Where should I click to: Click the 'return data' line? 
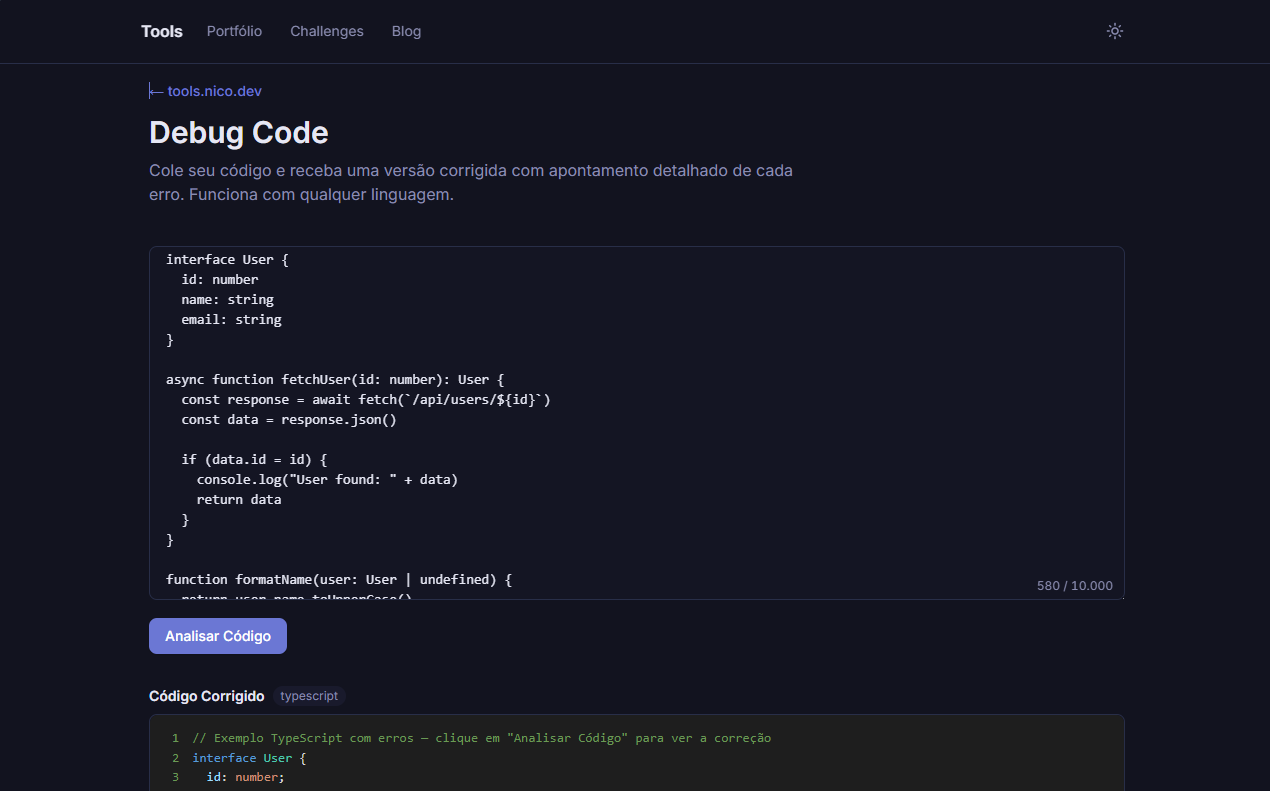tap(239, 499)
